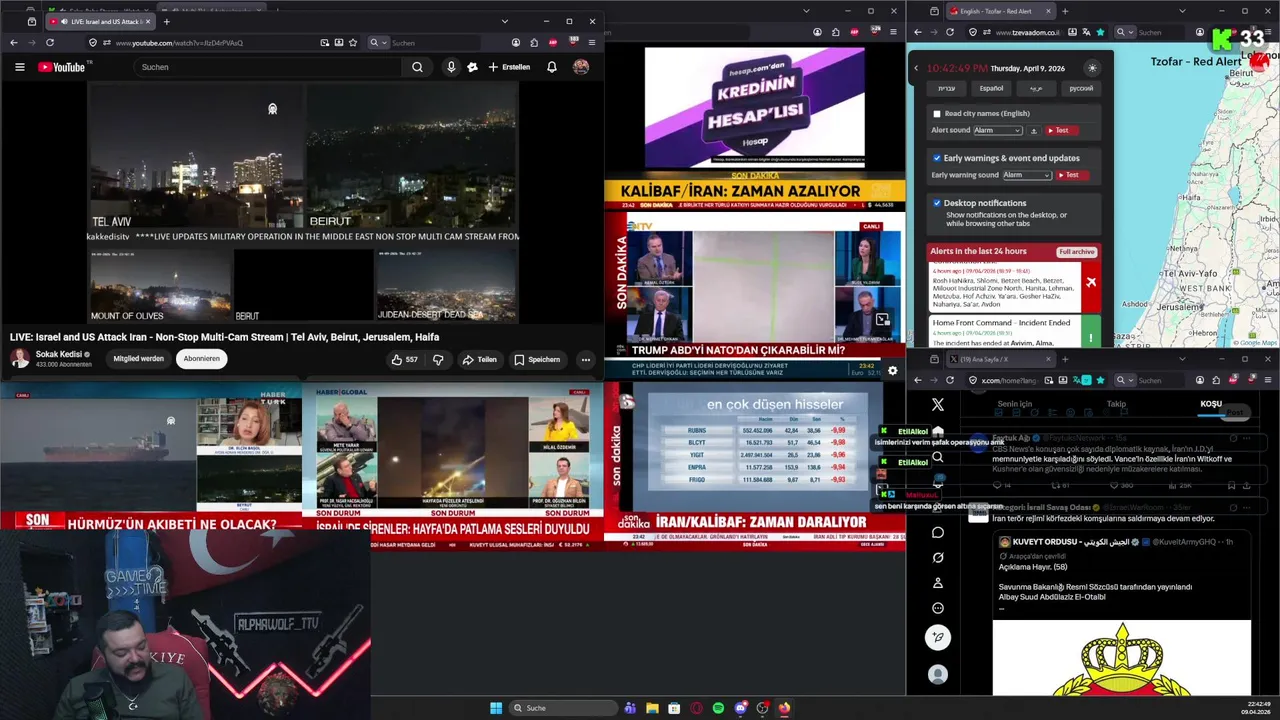The width and height of the screenshot is (1280, 720).
Task: Open the Alert sound Alarm dropdown
Action: [998, 130]
